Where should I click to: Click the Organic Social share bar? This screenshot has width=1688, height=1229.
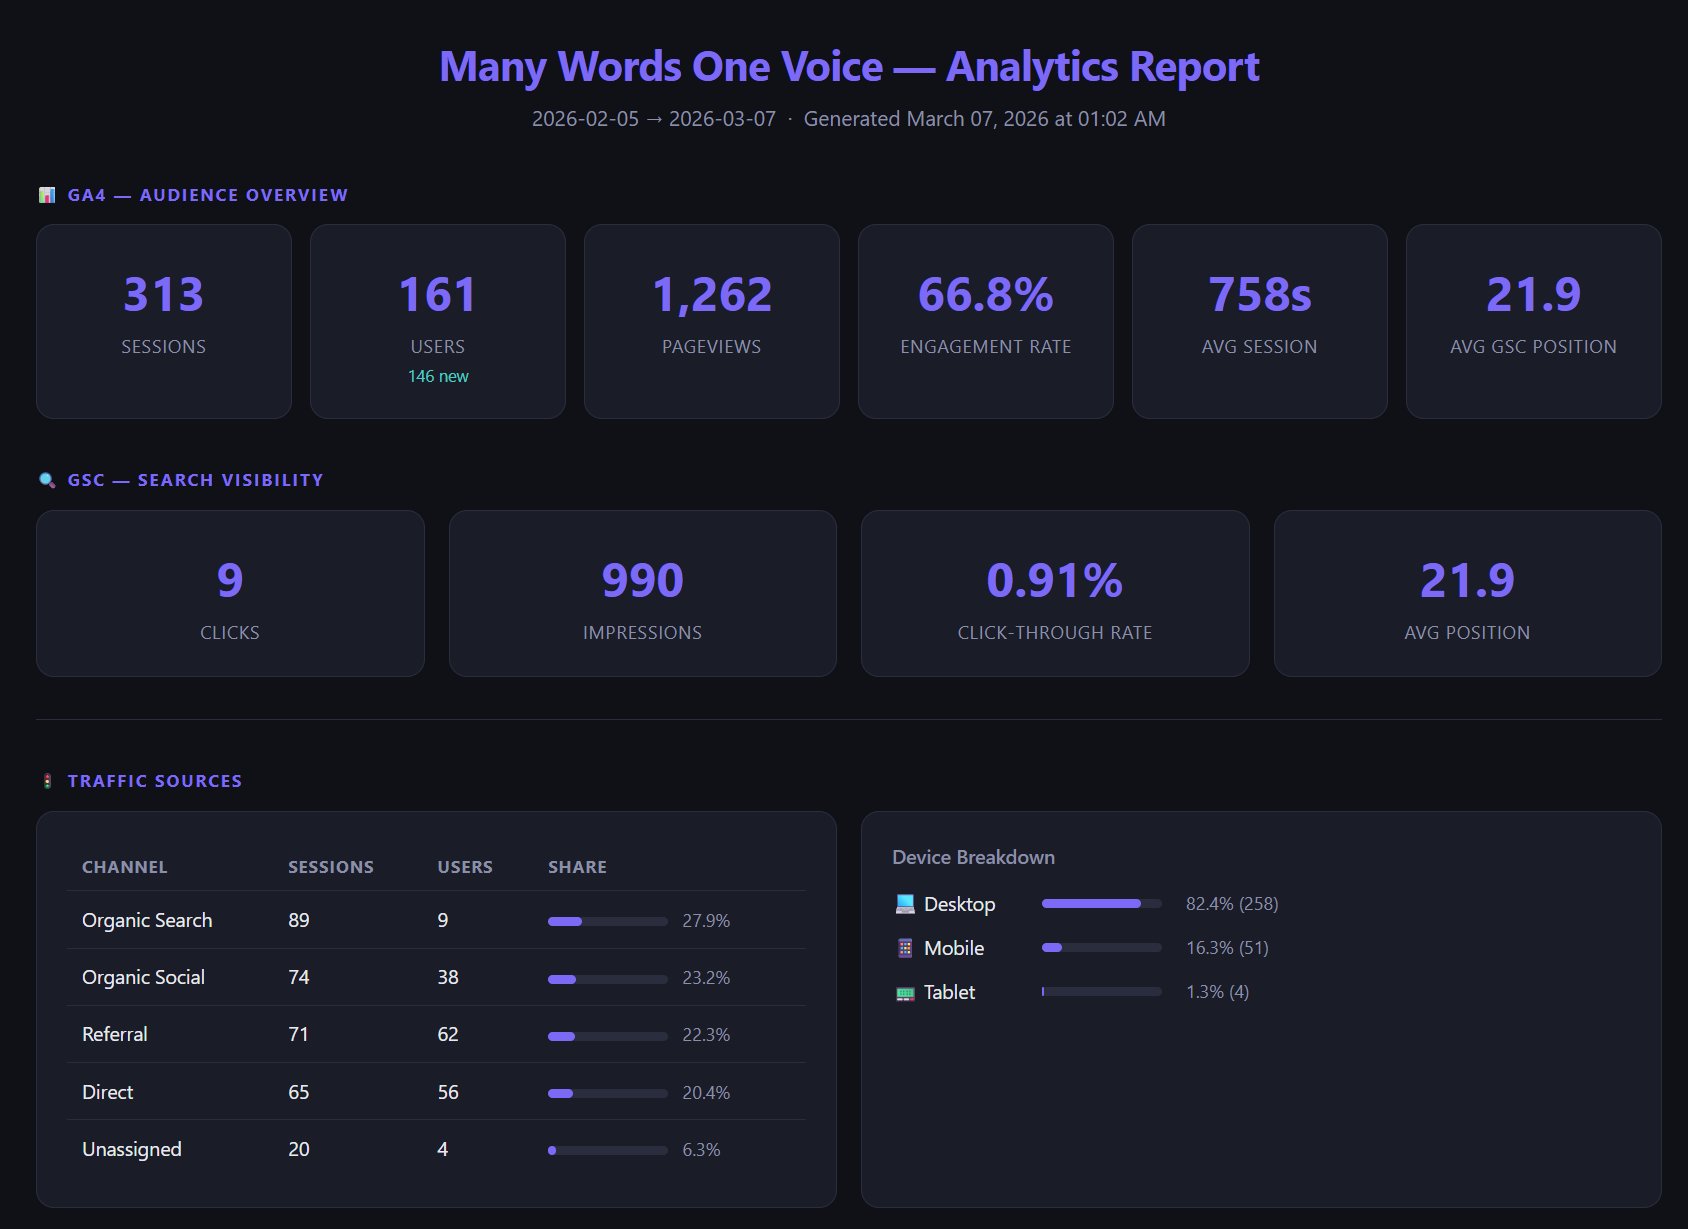pyautogui.click(x=605, y=978)
